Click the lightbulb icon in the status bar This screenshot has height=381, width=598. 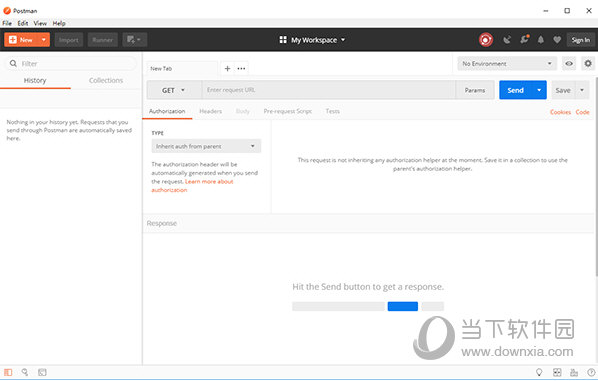[x=539, y=372]
